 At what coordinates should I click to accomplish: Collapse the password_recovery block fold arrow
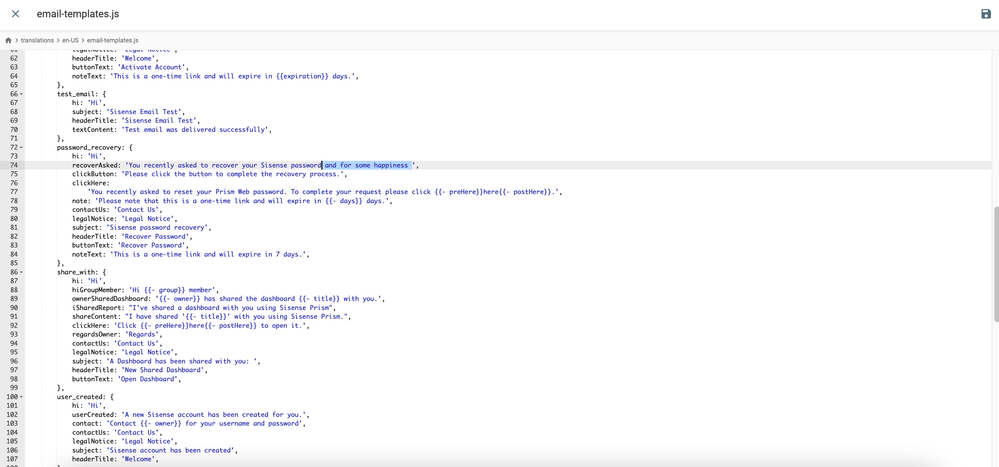click(x=22, y=148)
